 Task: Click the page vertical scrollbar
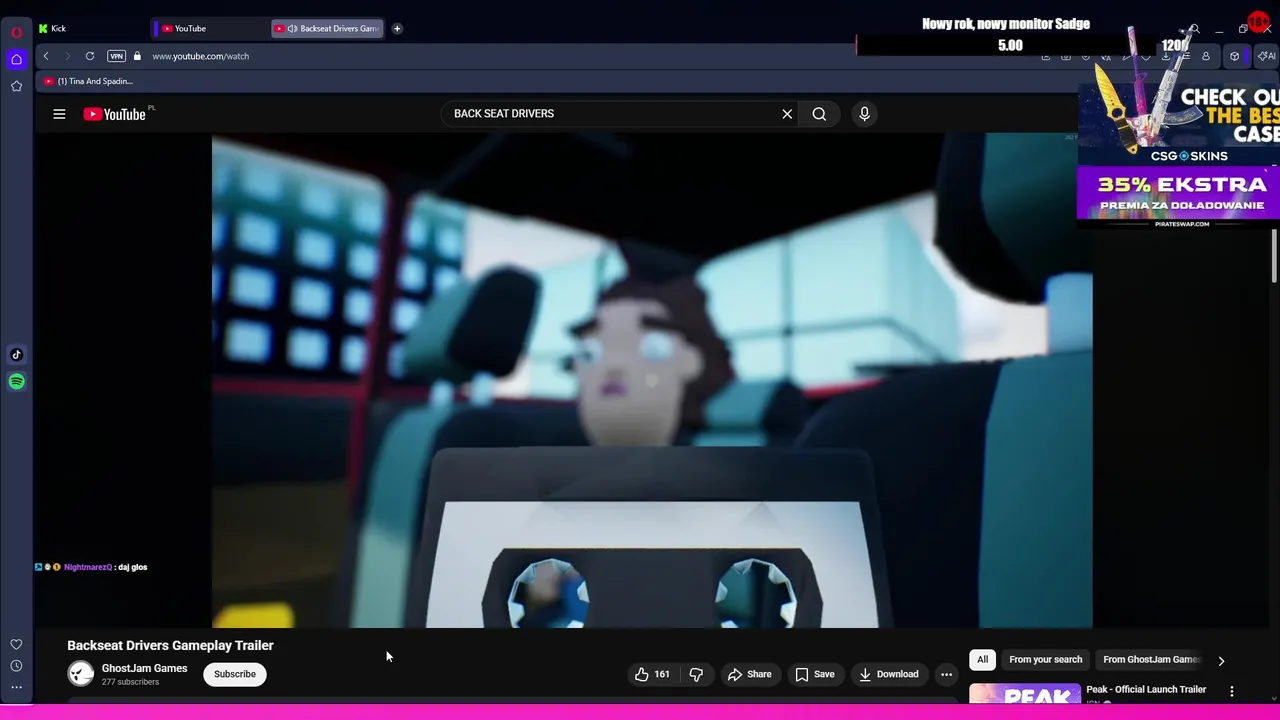click(1274, 255)
